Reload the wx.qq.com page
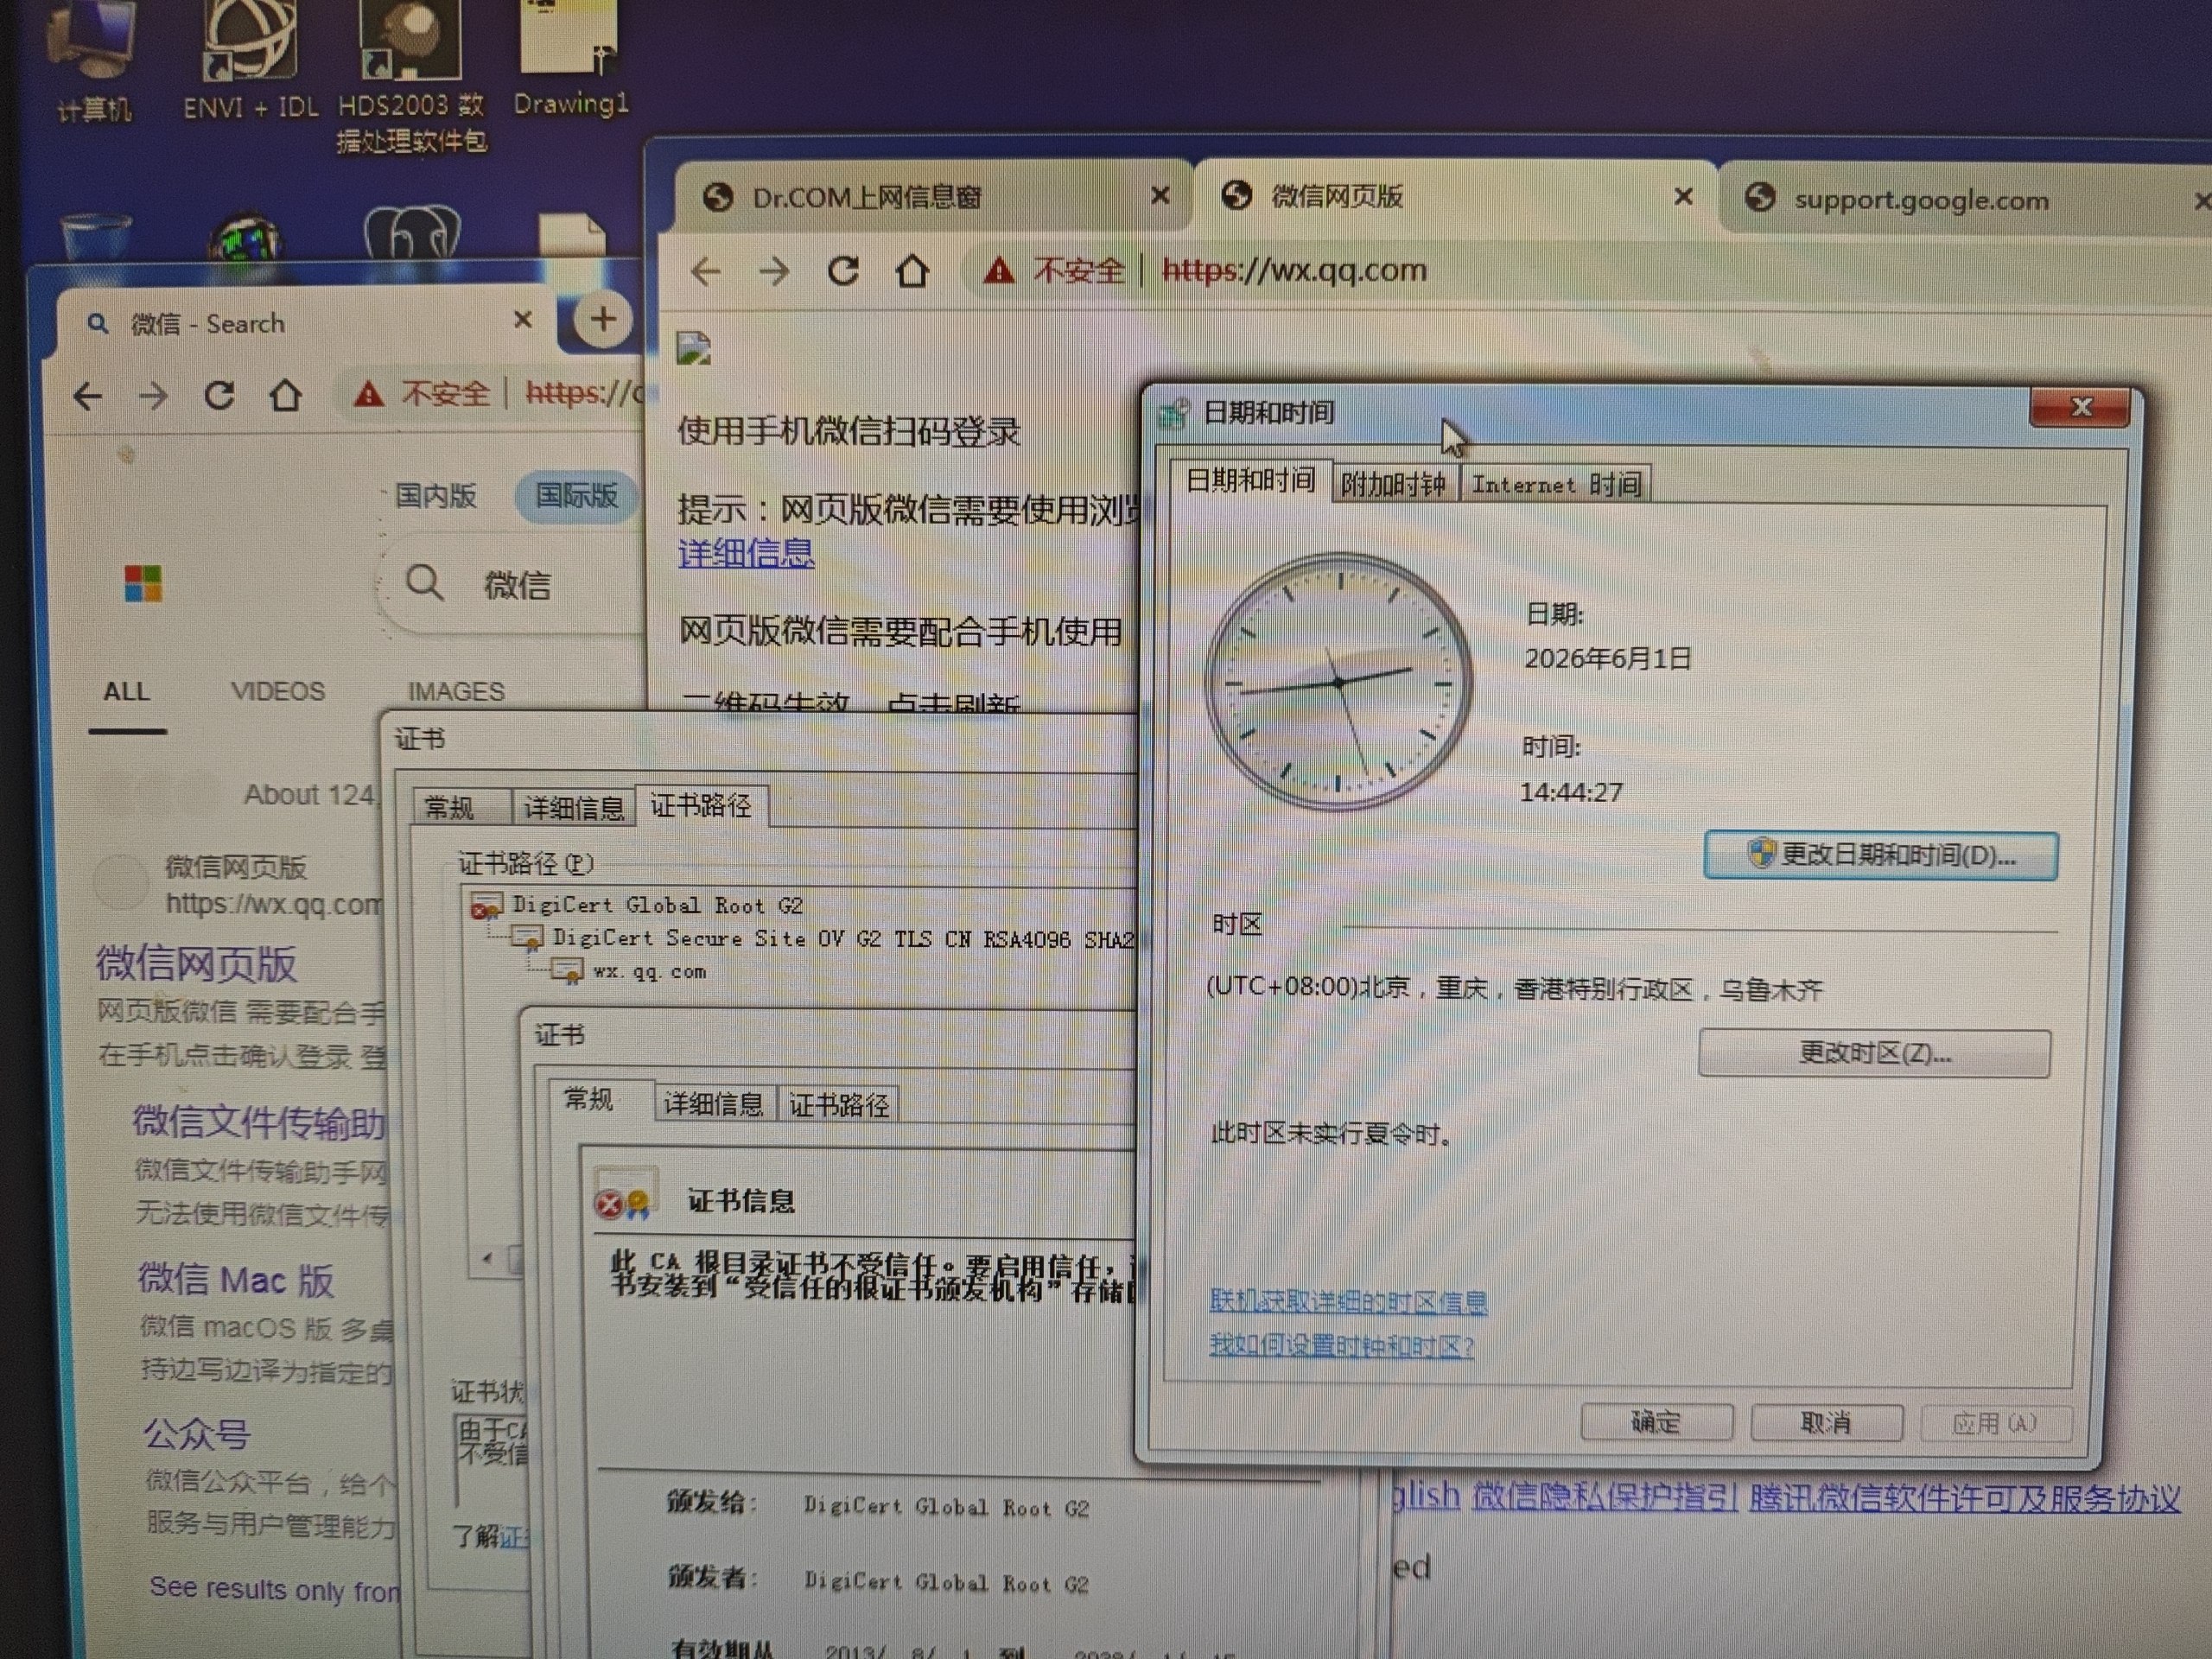2212x1659 pixels. coord(843,270)
